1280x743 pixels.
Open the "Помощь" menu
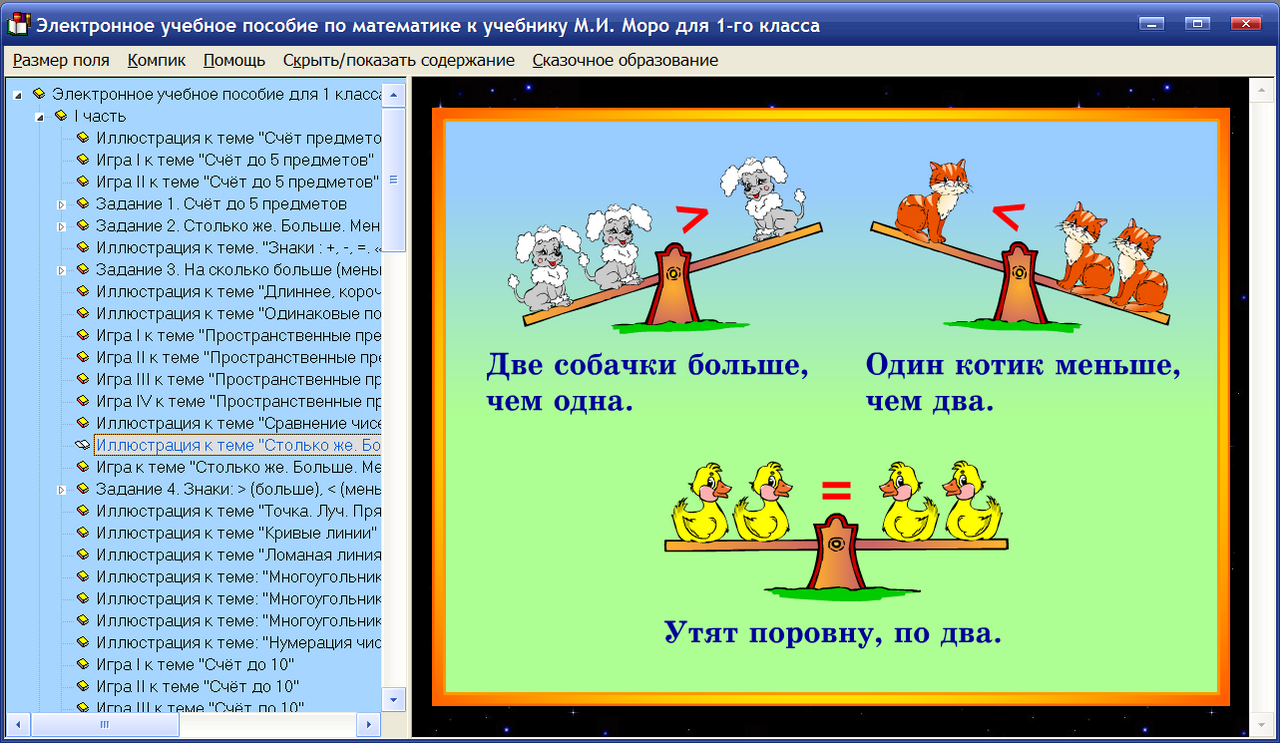click(233, 60)
